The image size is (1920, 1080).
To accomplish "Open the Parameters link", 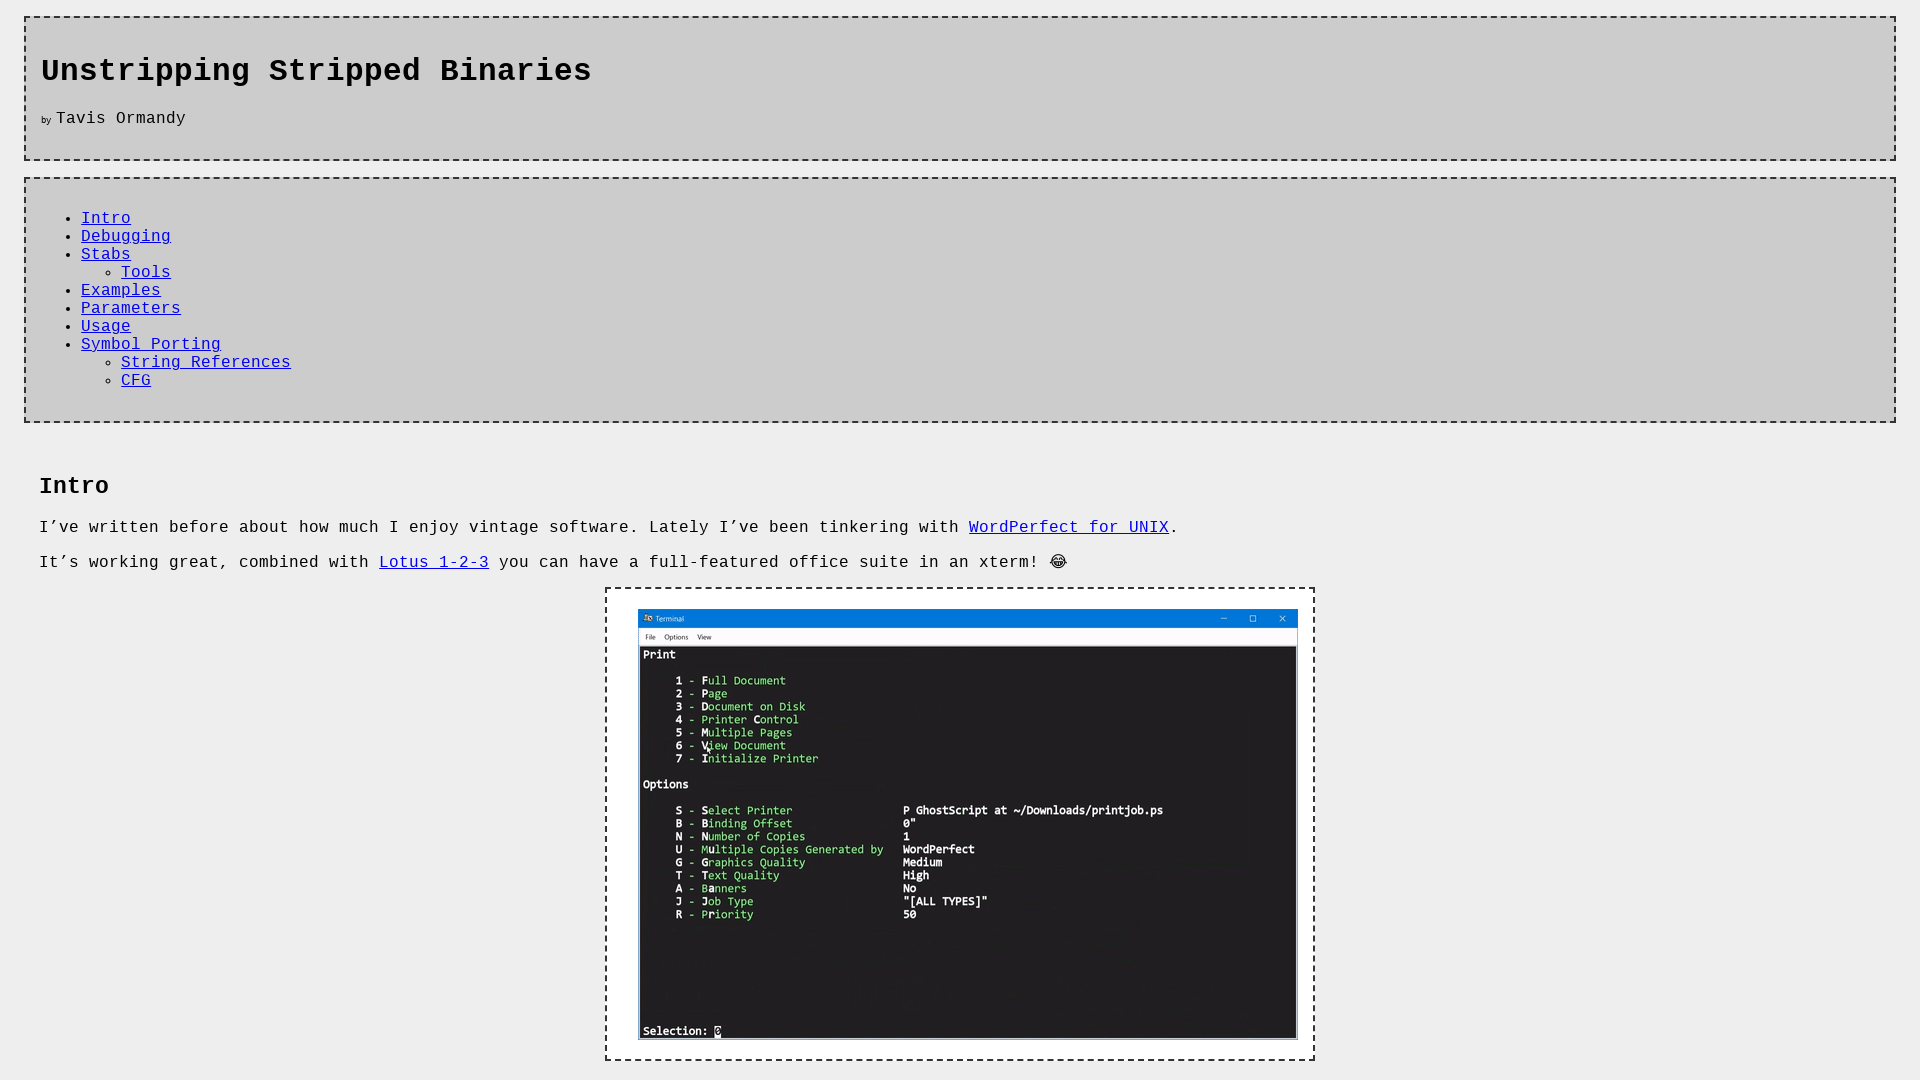I will coord(130,308).
